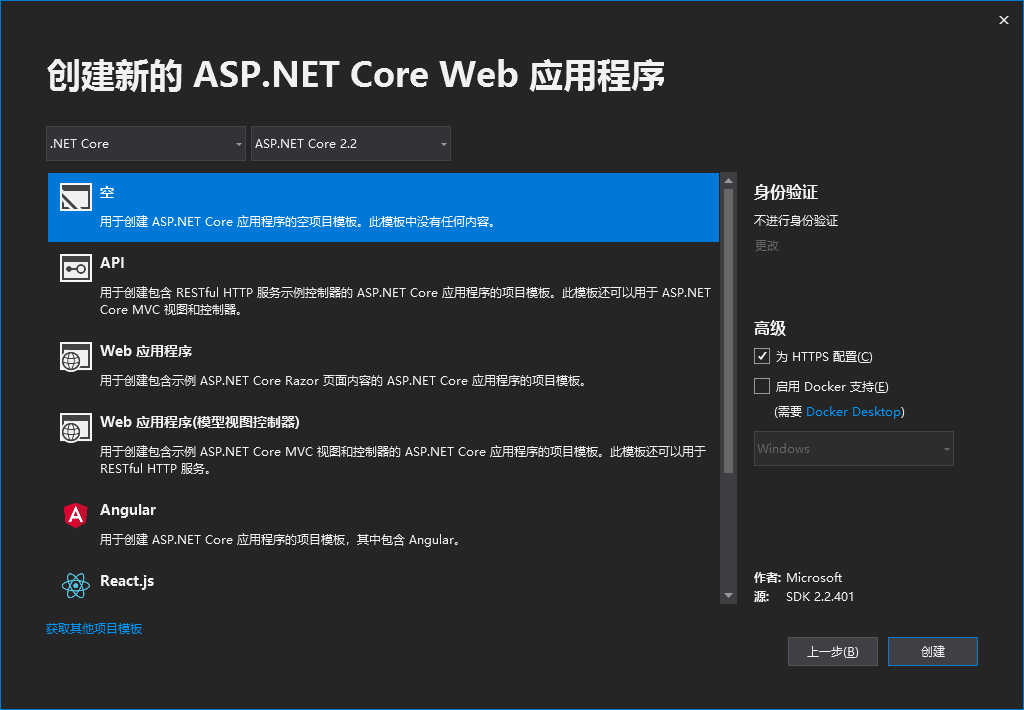
Task: Open the ASP.NET Core 2.2 version dropdown
Action: (351, 144)
